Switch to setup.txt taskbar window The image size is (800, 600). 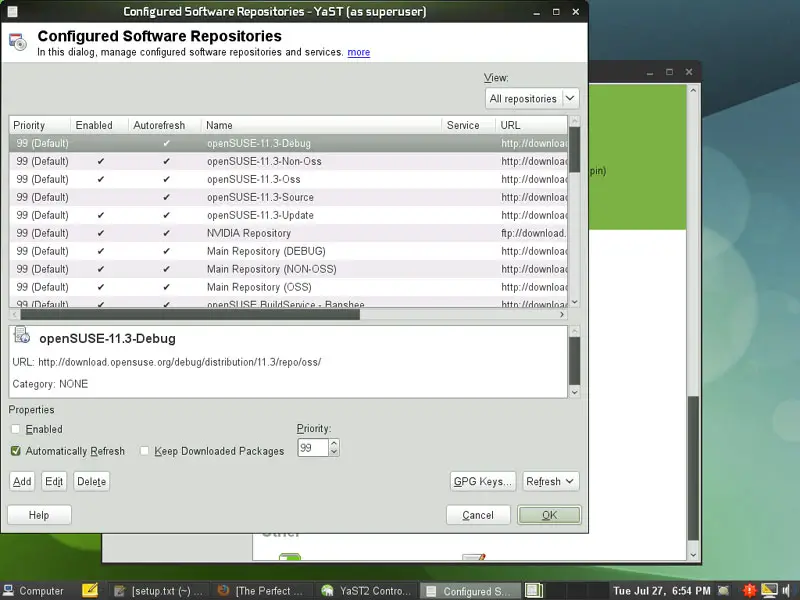(x=159, y=591)
